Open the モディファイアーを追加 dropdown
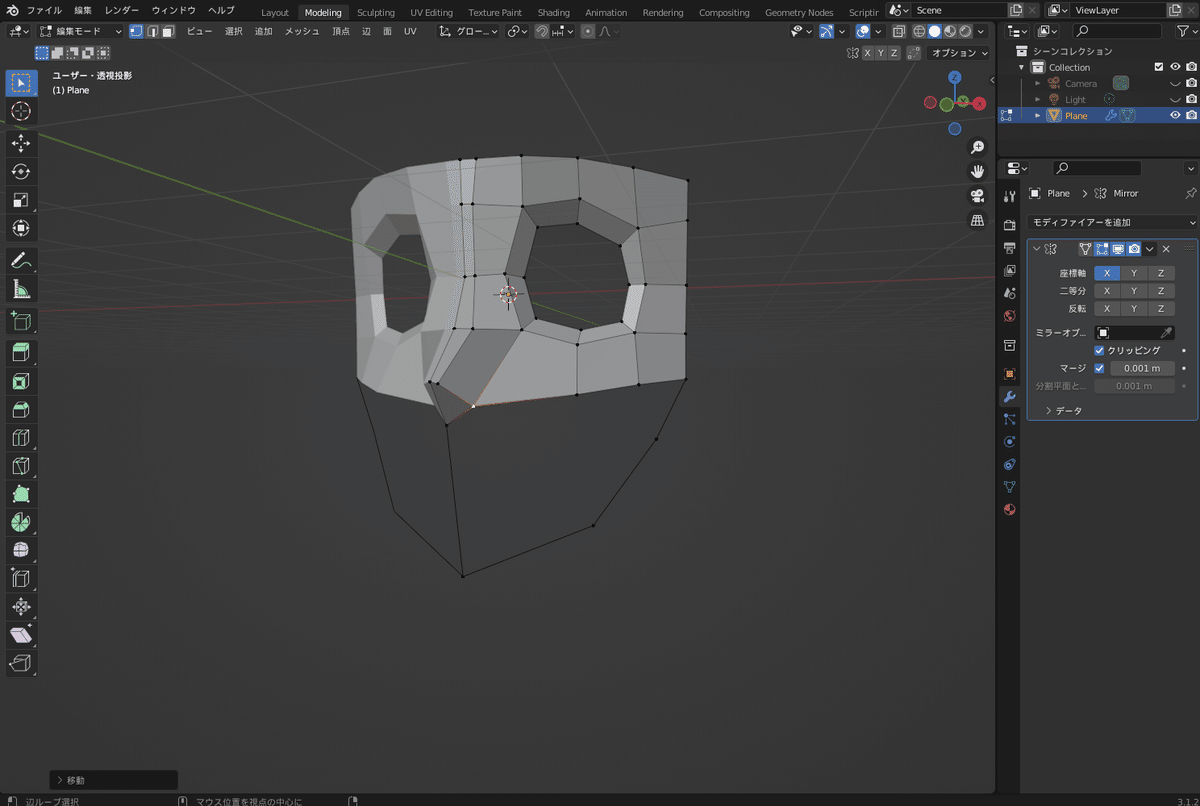Viewport: 1200px width, 806px height. (1112, 222)
